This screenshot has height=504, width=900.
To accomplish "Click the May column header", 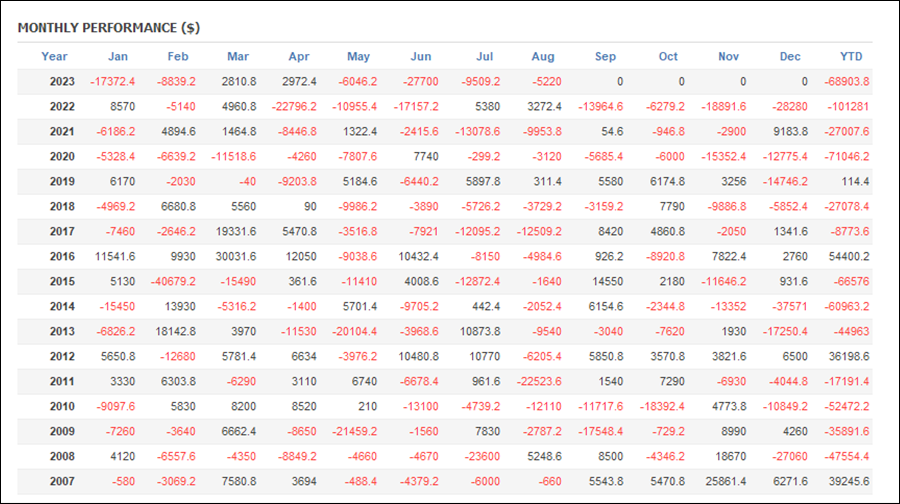I will coord(358,56).
